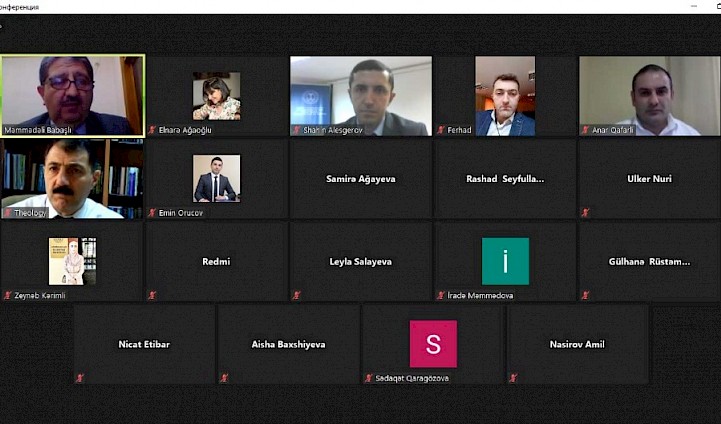This screenshot has width=721, height=424.
Task: Click muted mic icon on Gülhanə Rüstəm tile
Action: (x=585, y=295)
